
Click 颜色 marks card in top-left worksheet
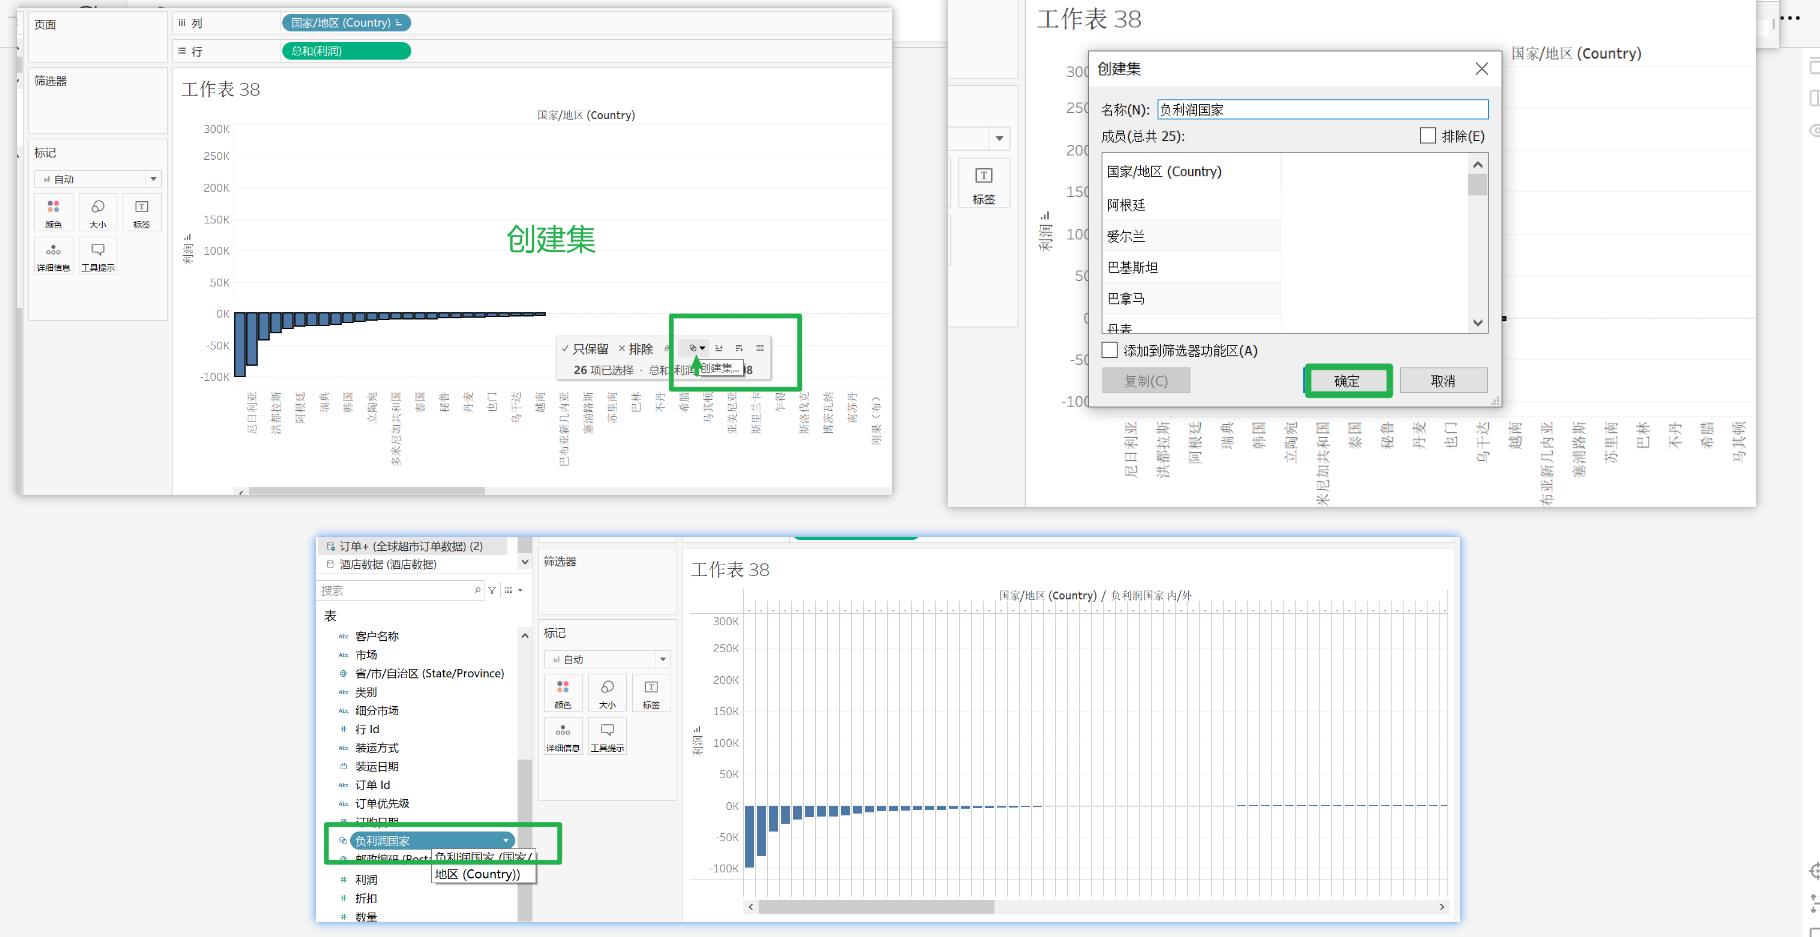pyautogui.click(x=54, y=213)
